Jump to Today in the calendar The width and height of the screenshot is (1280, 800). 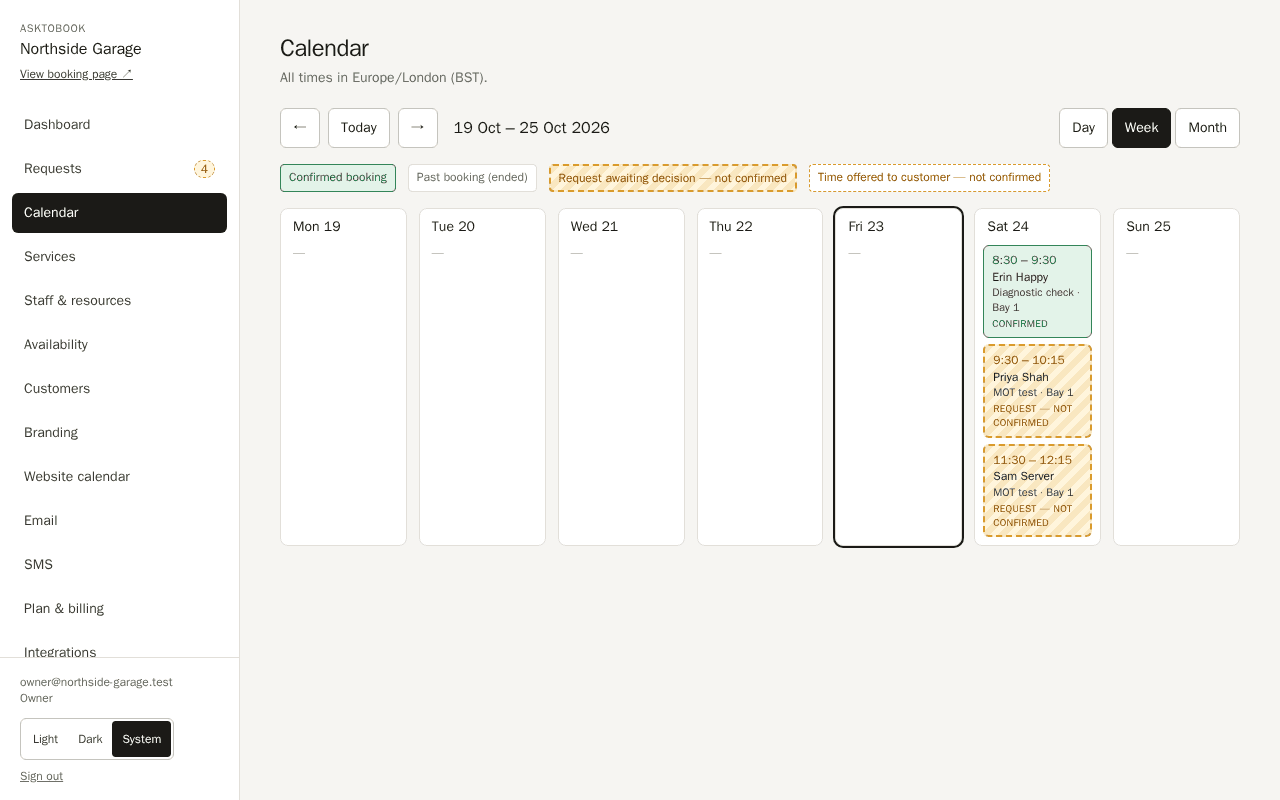point(359,128)
